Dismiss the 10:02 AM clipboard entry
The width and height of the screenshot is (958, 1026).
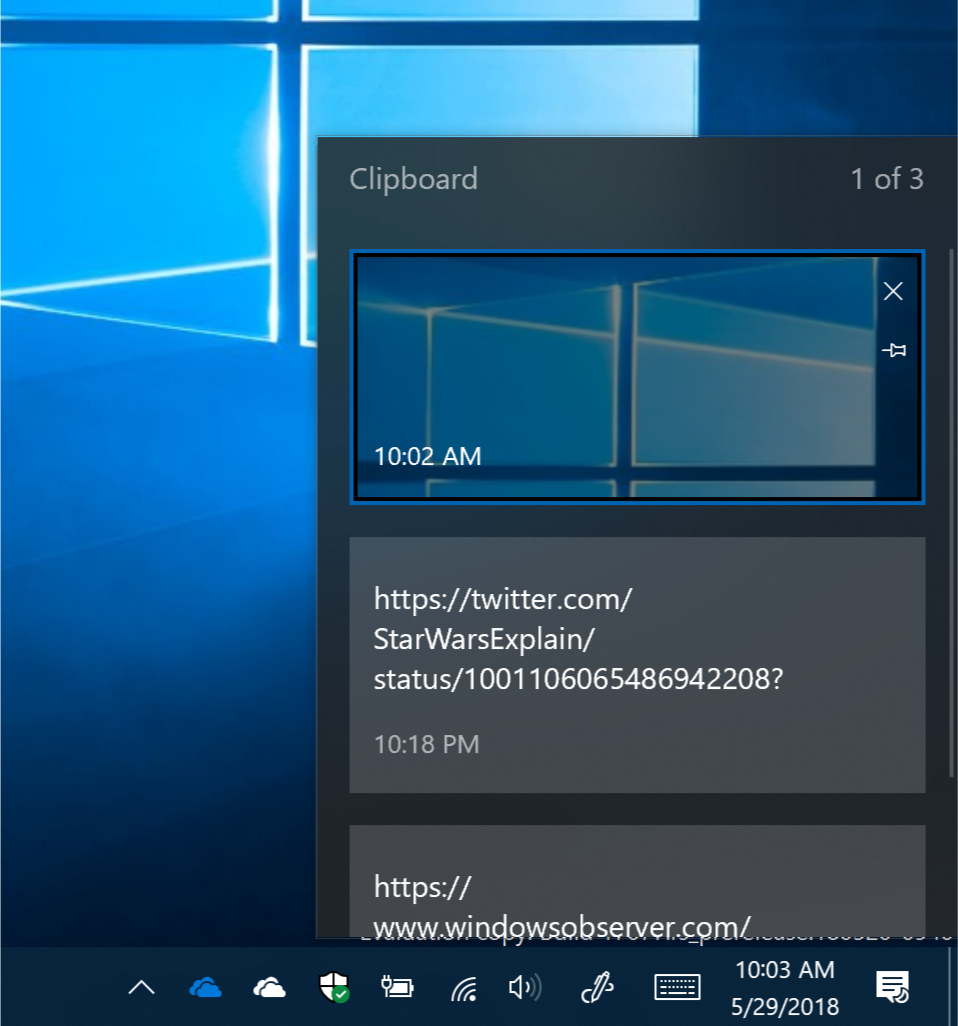click(x=893, y=291)
